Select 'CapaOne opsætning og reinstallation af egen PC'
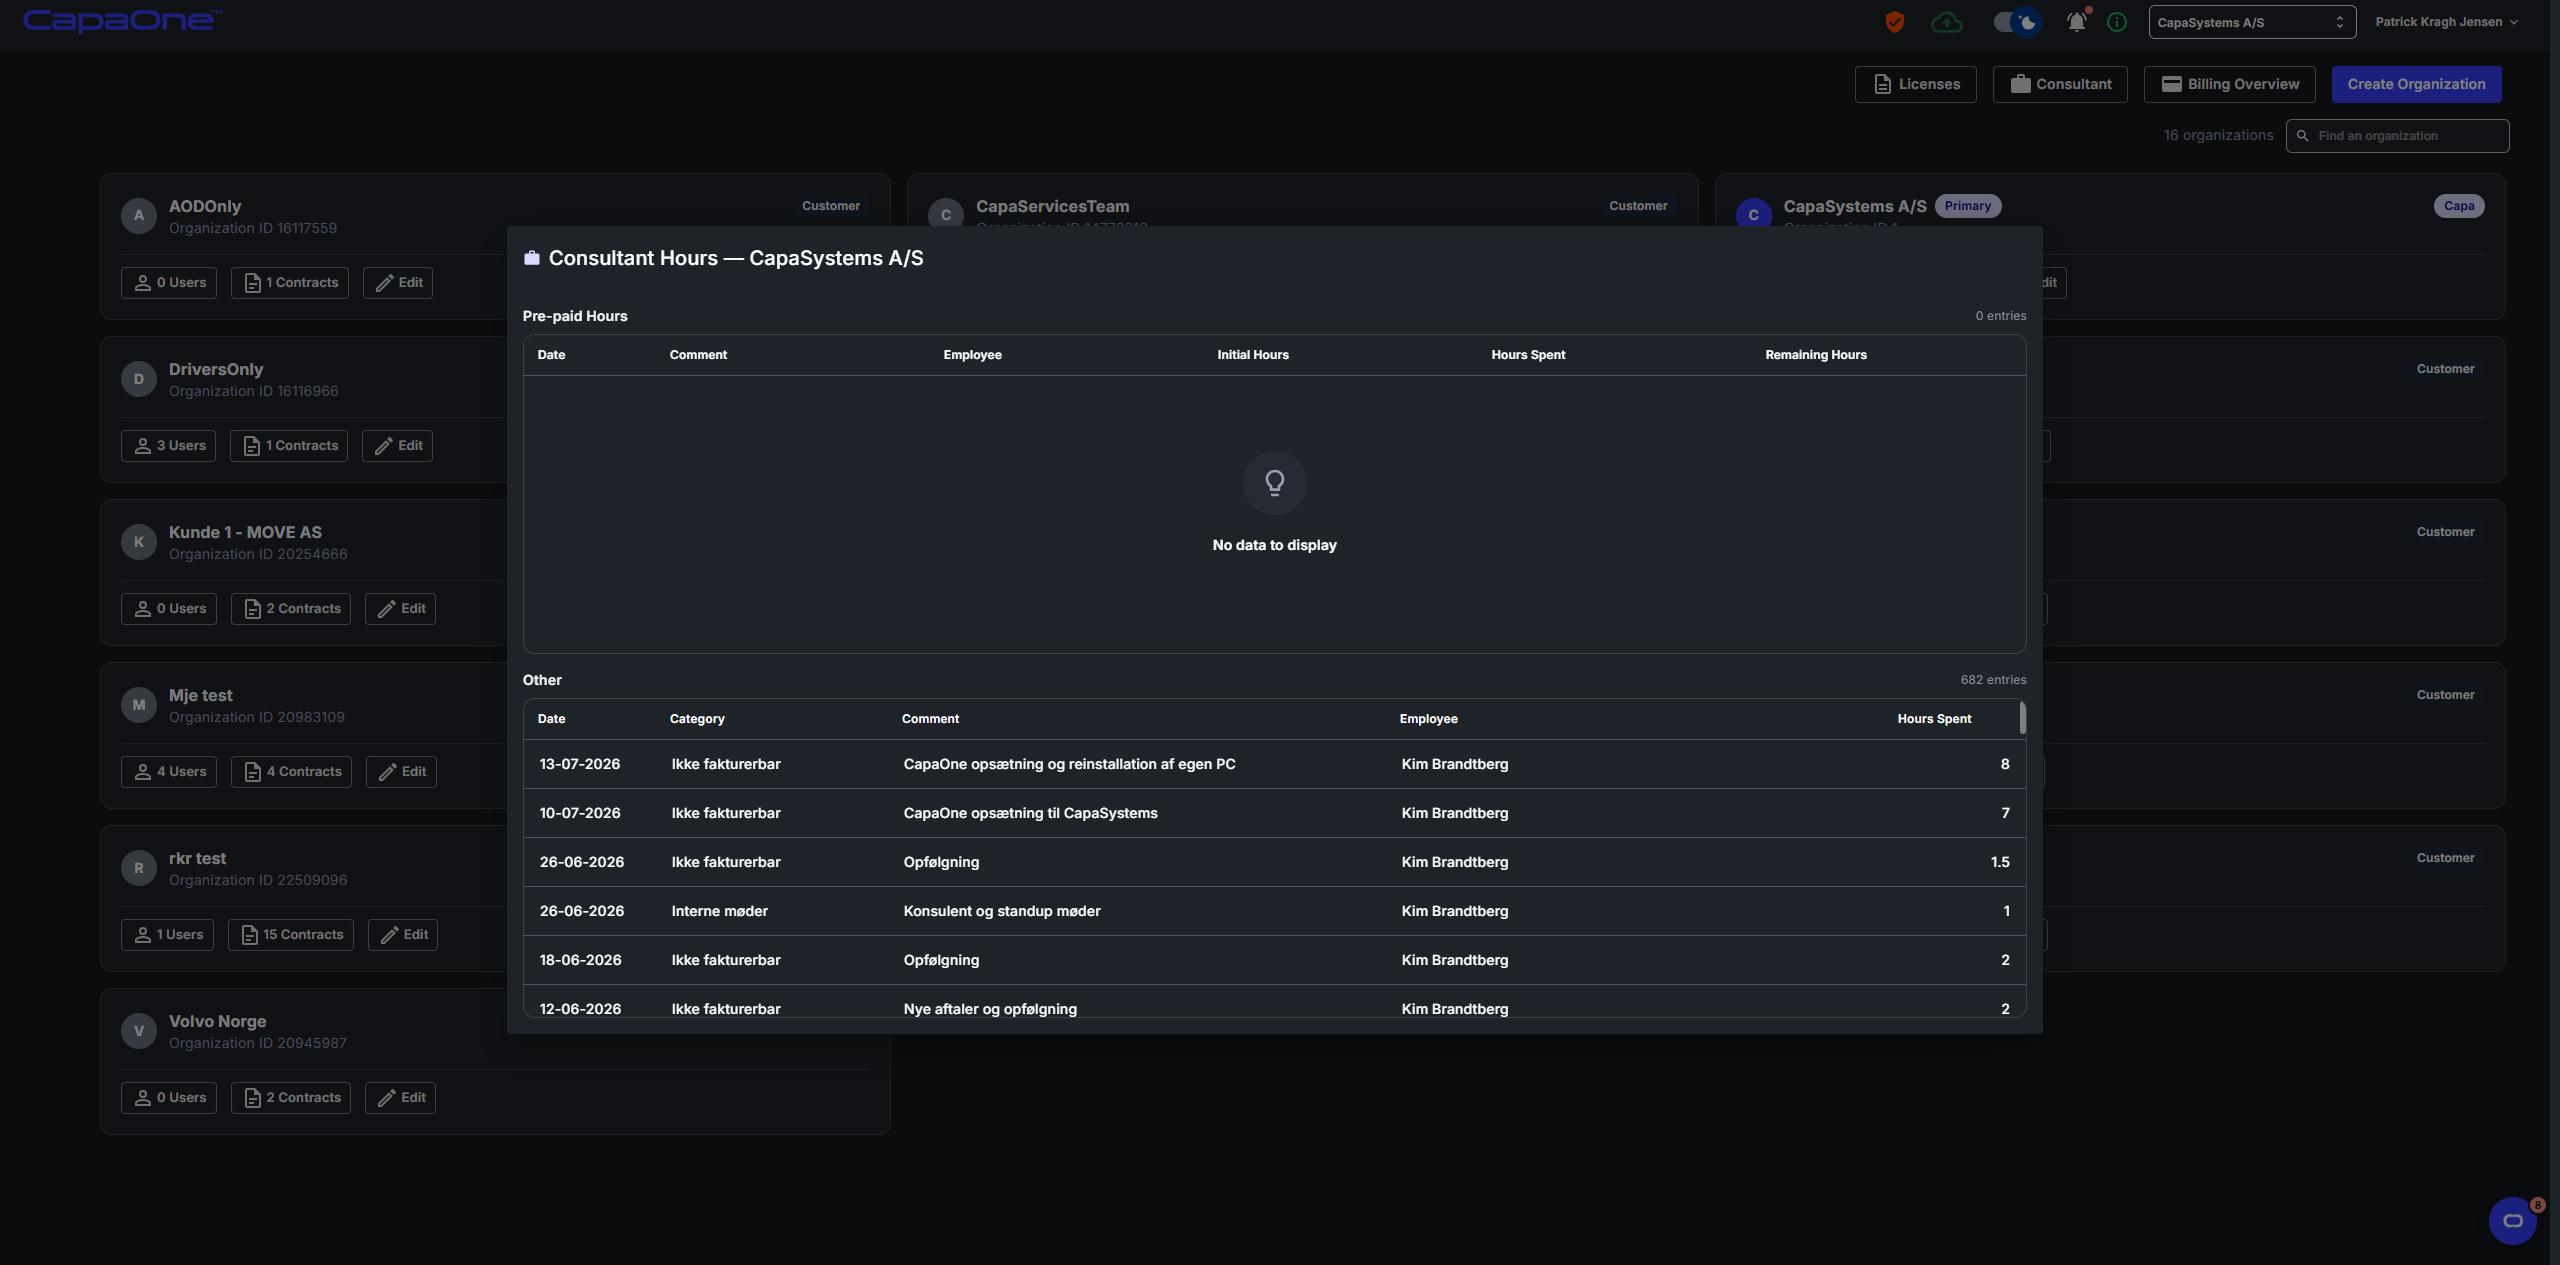2560x1265 pixels. (x=1069, y=764)
